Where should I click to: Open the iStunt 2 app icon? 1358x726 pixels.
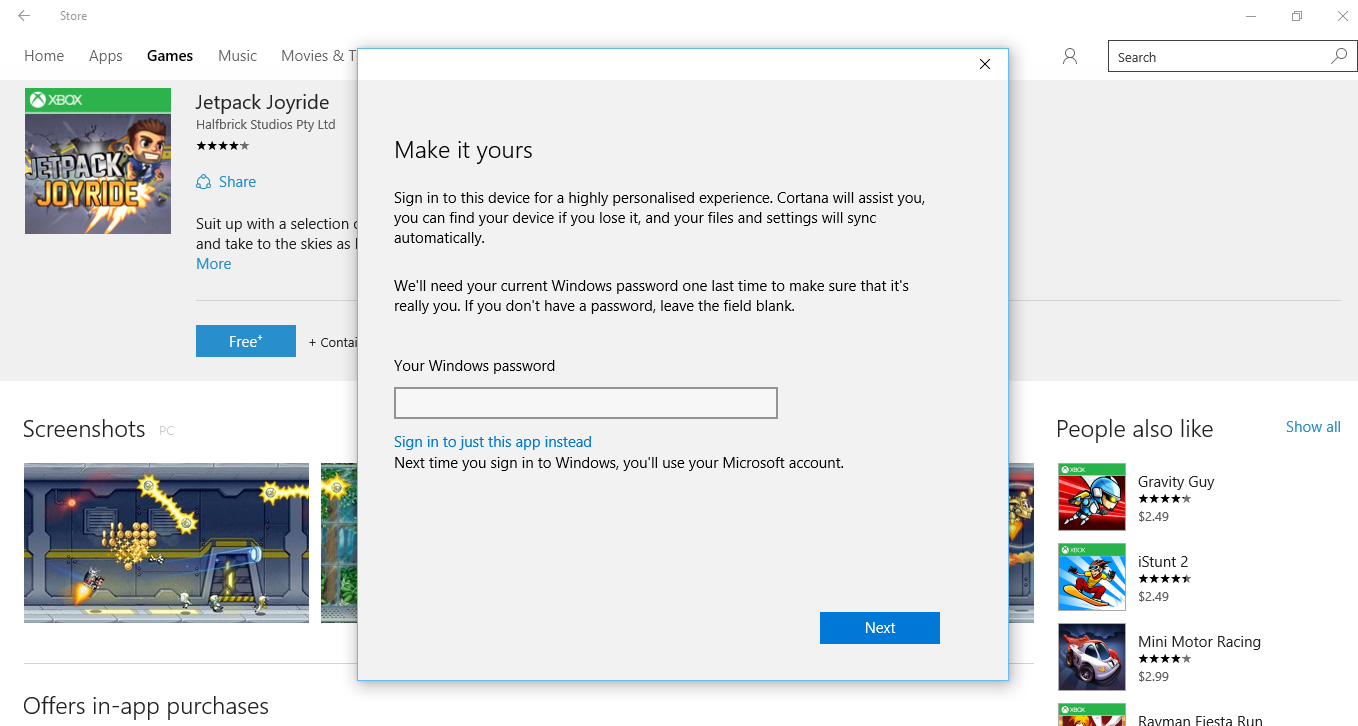click(x=1092, y=577)
